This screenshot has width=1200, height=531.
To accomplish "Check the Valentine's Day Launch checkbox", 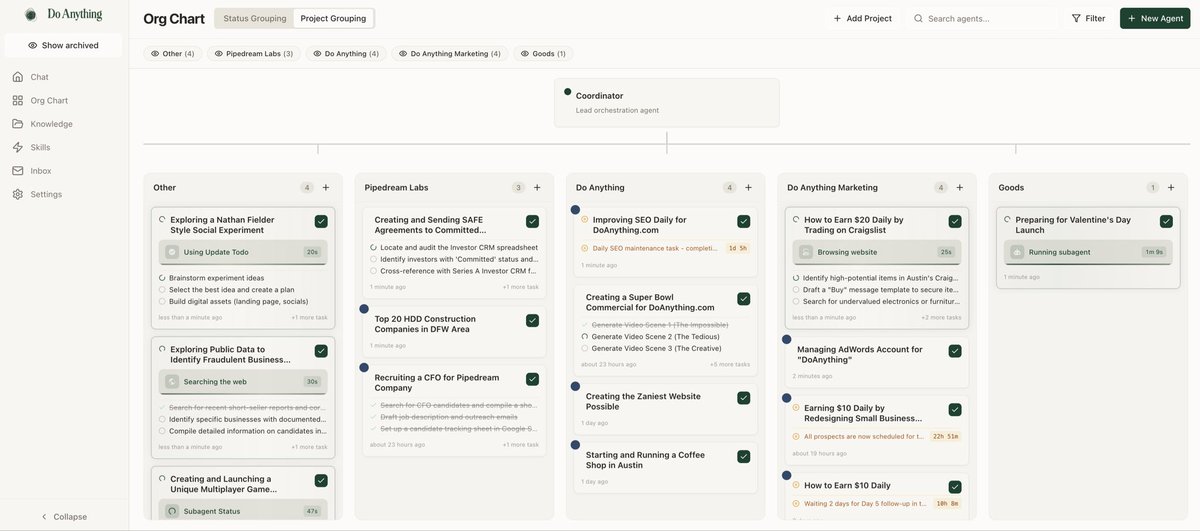I will point(1167,221).
